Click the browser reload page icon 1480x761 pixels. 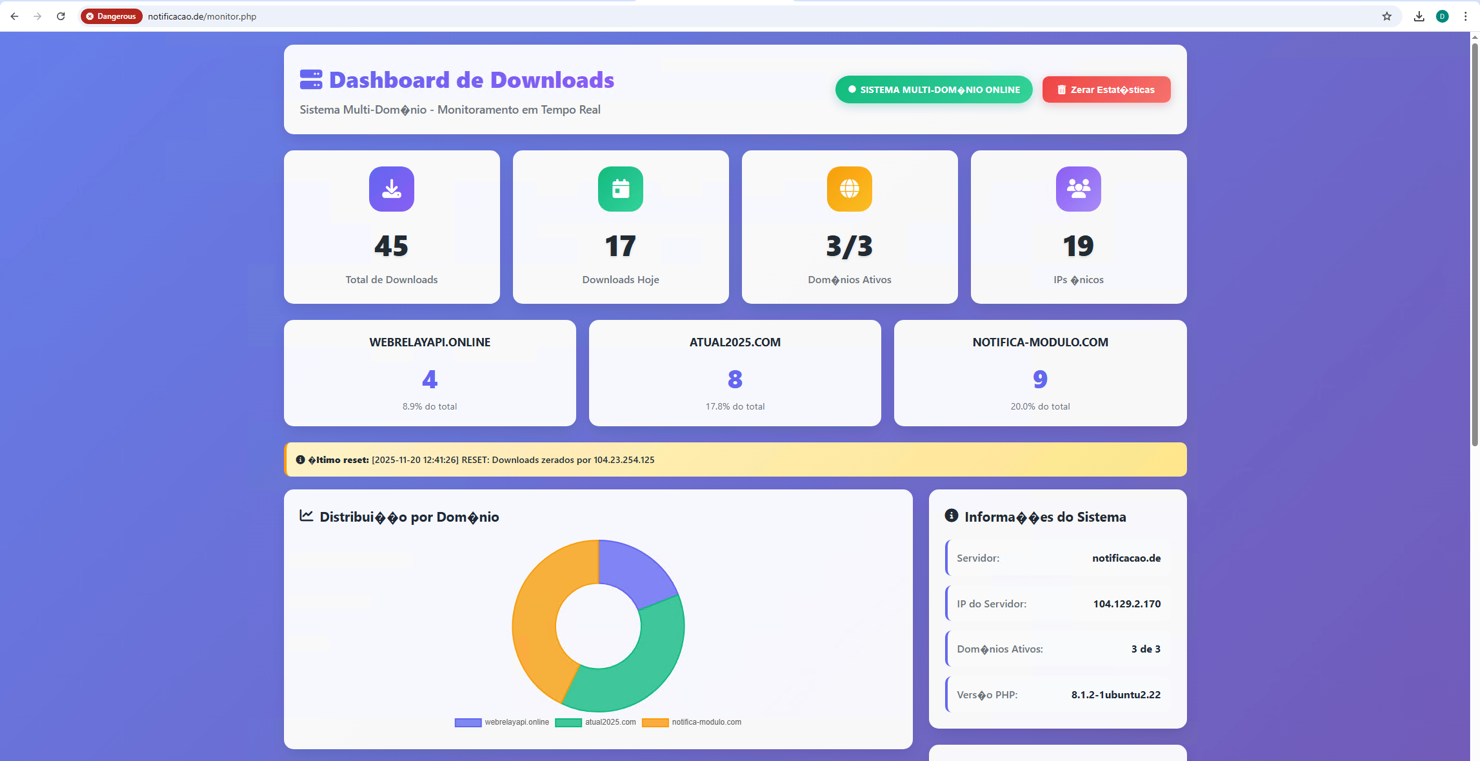[x=61, y=16]
